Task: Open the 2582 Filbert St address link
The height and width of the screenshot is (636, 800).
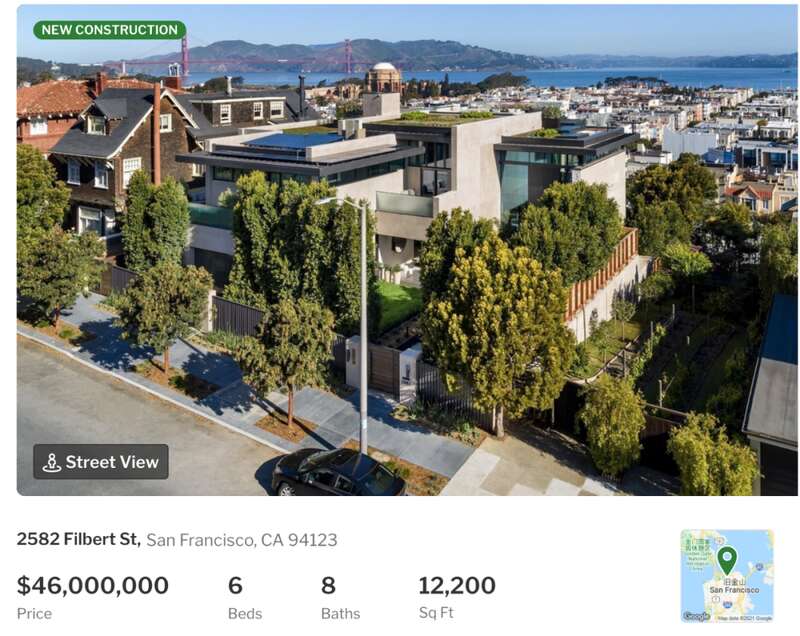Action: pos(78,539)
